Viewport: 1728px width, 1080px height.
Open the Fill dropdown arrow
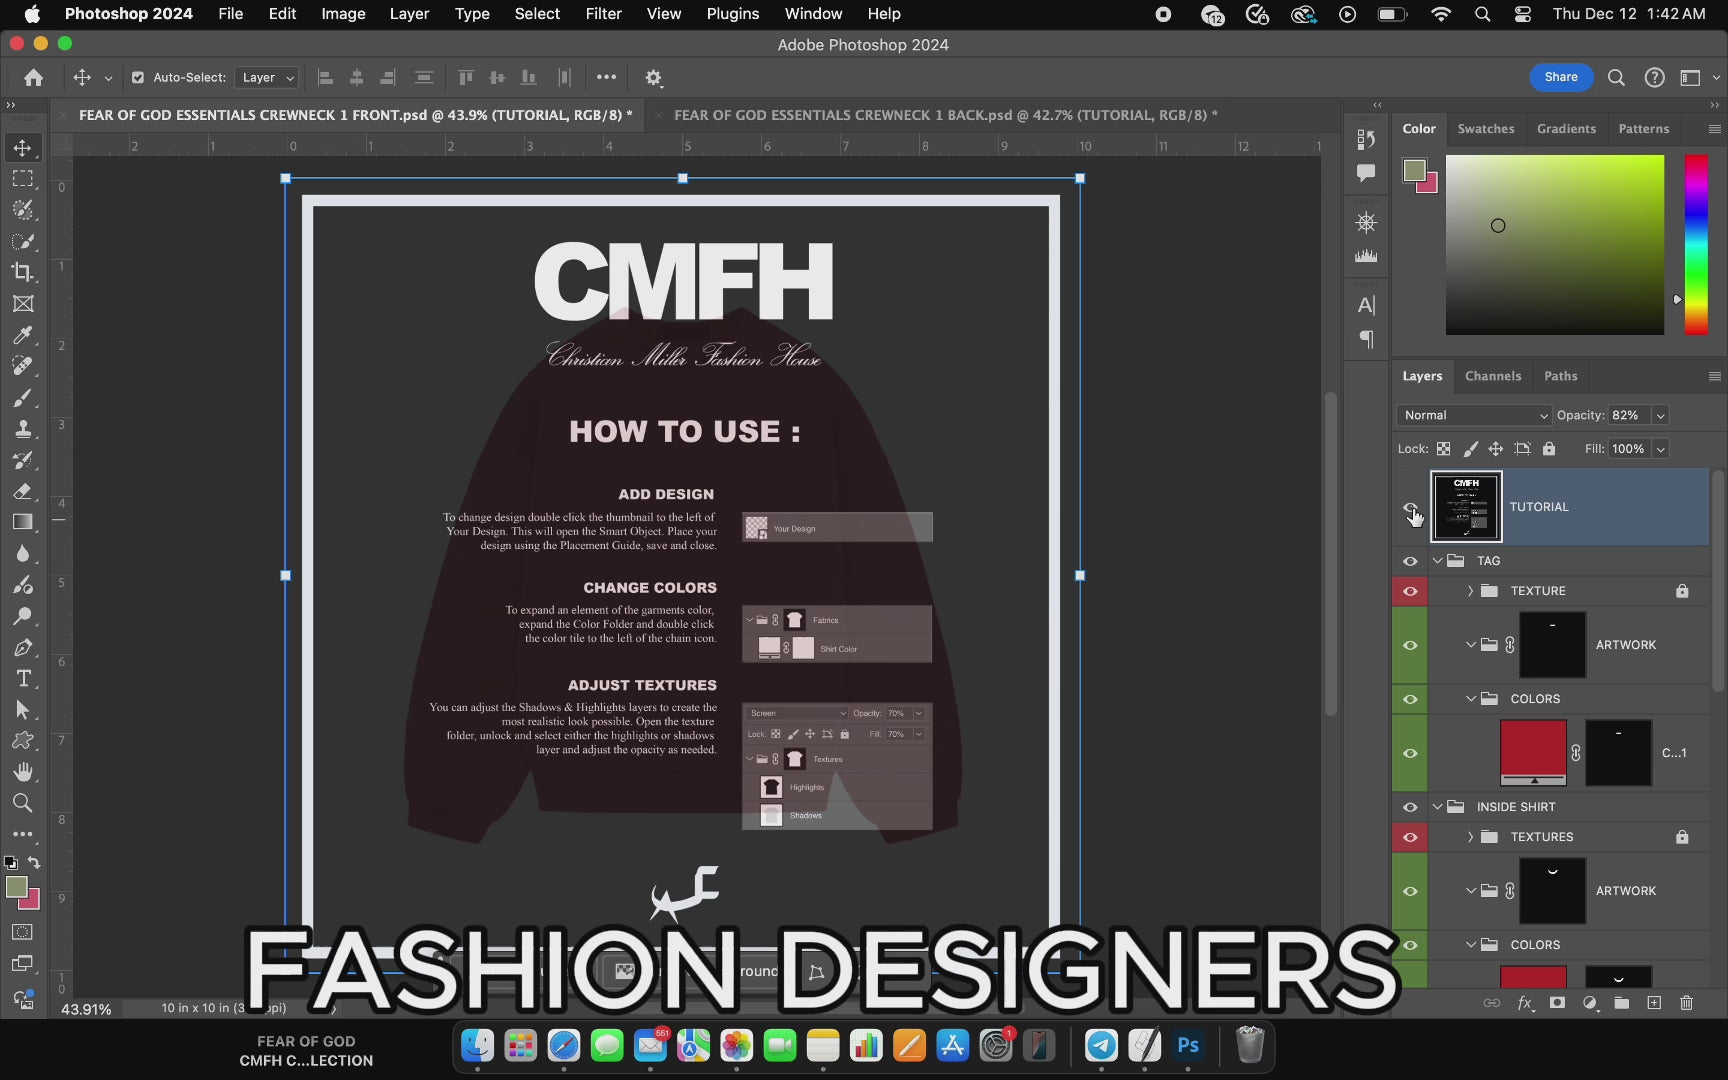1661,449
